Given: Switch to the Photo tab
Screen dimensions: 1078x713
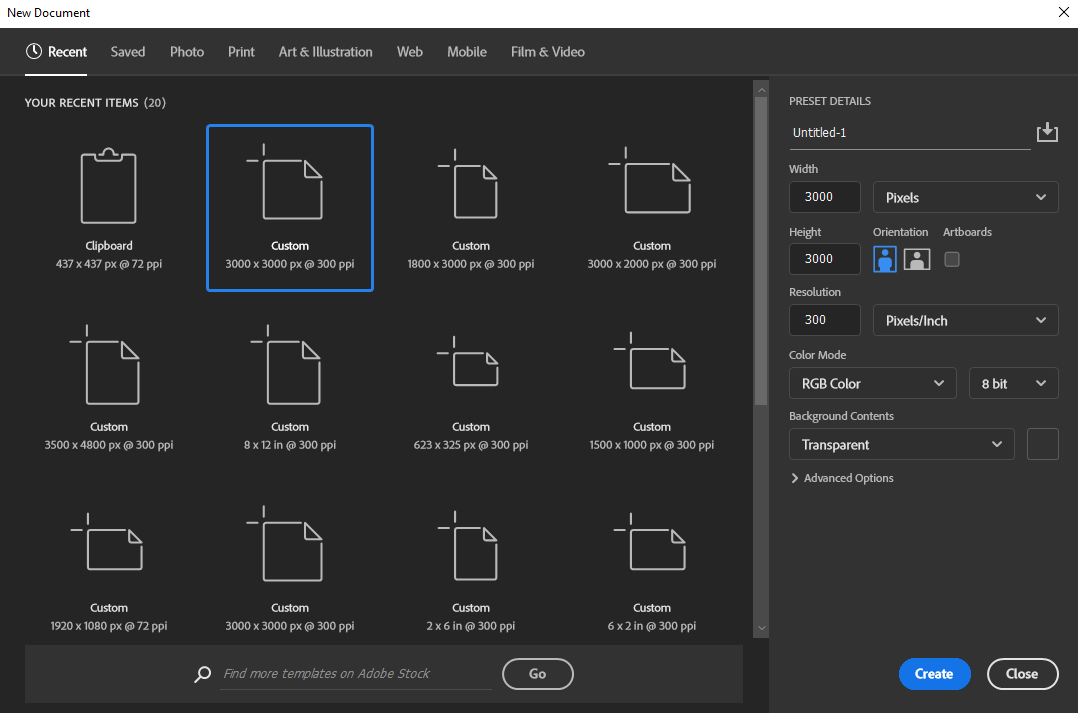Looking at the screenshot, I should pyautogui.click(x=186, y=51).
